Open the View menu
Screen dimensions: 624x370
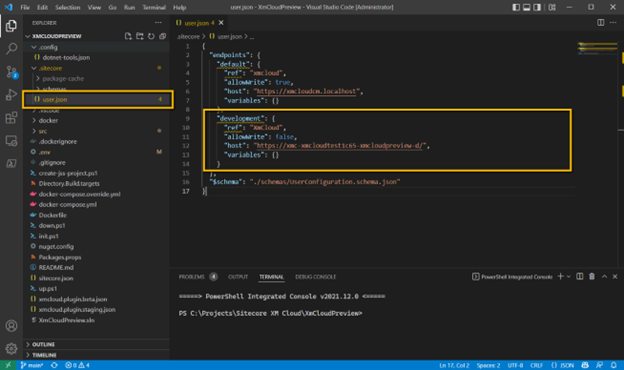[x=94, y=7]
